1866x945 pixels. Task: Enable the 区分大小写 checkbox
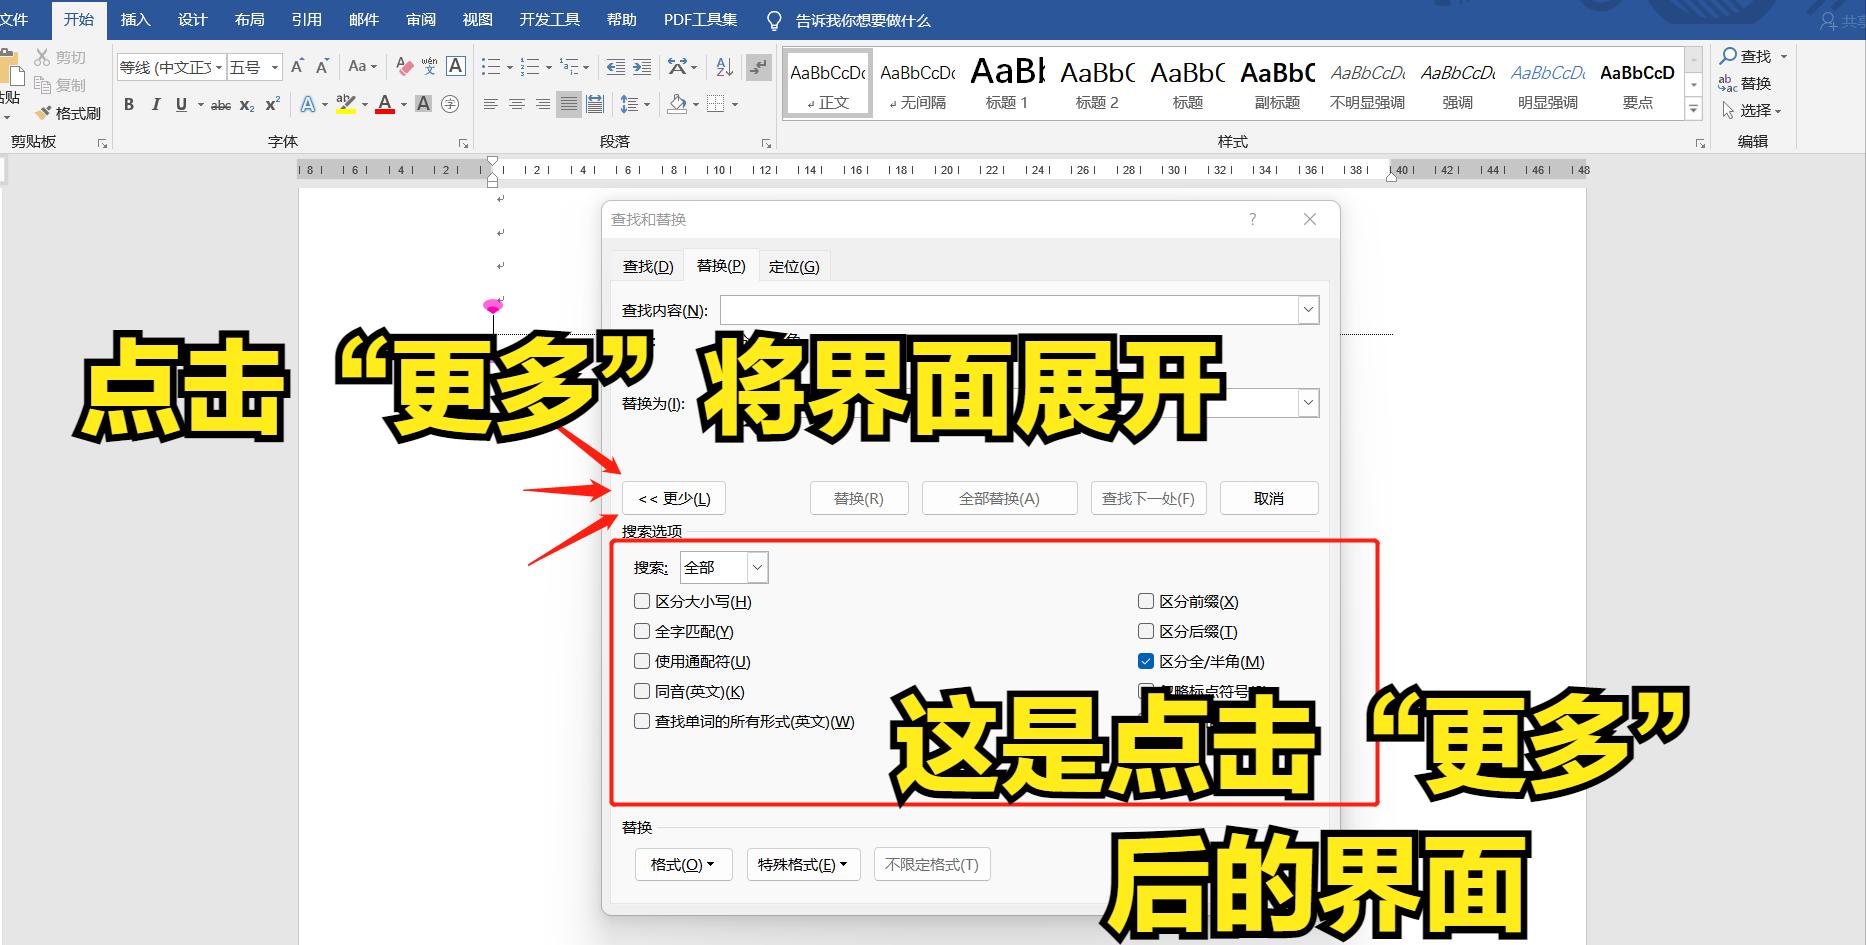tap(641, 601)
